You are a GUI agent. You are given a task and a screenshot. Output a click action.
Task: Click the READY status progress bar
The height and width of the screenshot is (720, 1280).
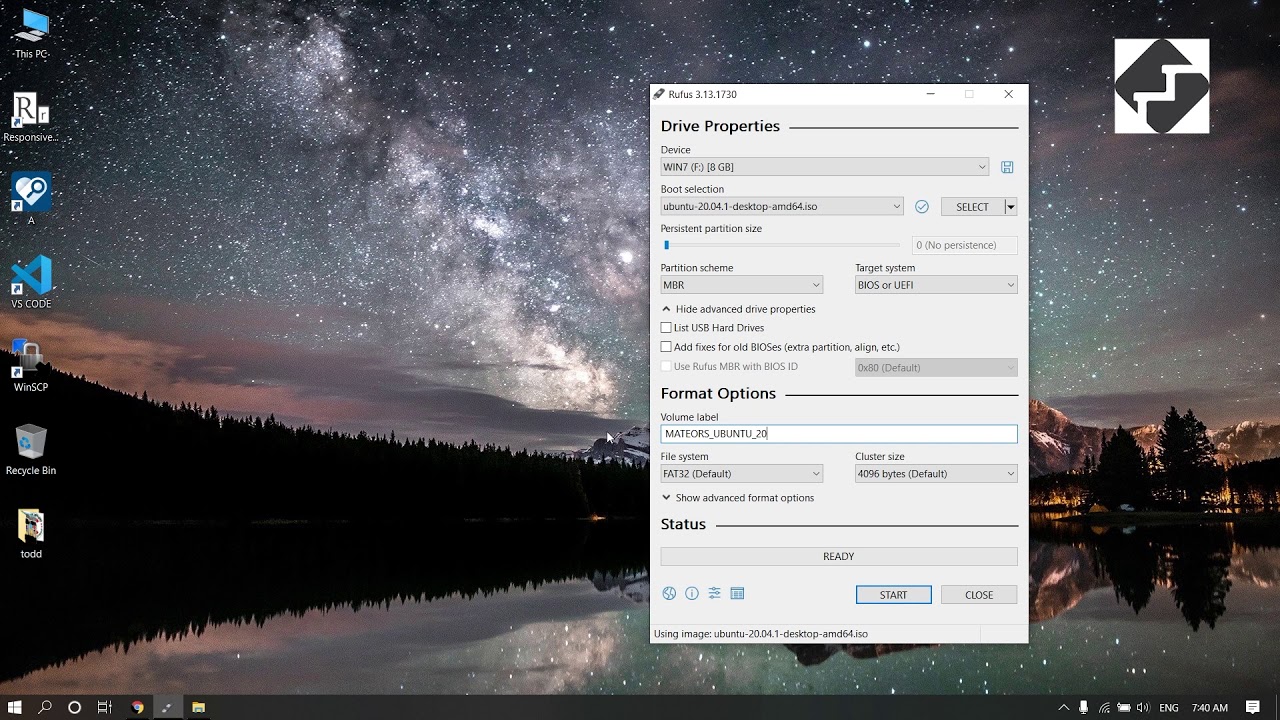click(838, 556)
